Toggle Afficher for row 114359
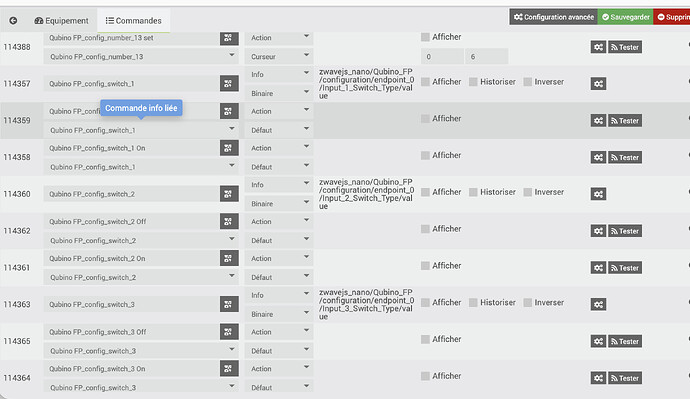This screenshot has height=399, width=690. (x=425, y=119)
